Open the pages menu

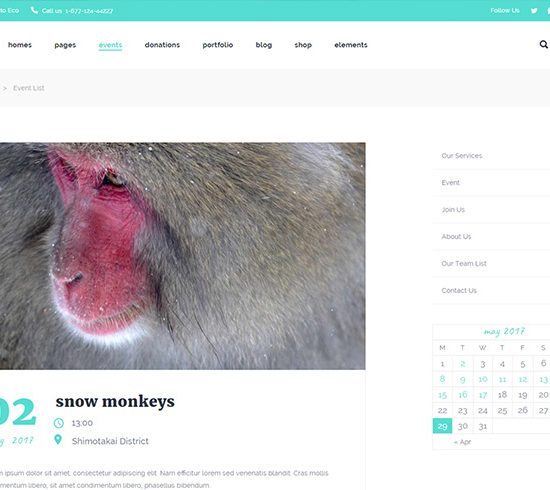(x=65, y=45)
